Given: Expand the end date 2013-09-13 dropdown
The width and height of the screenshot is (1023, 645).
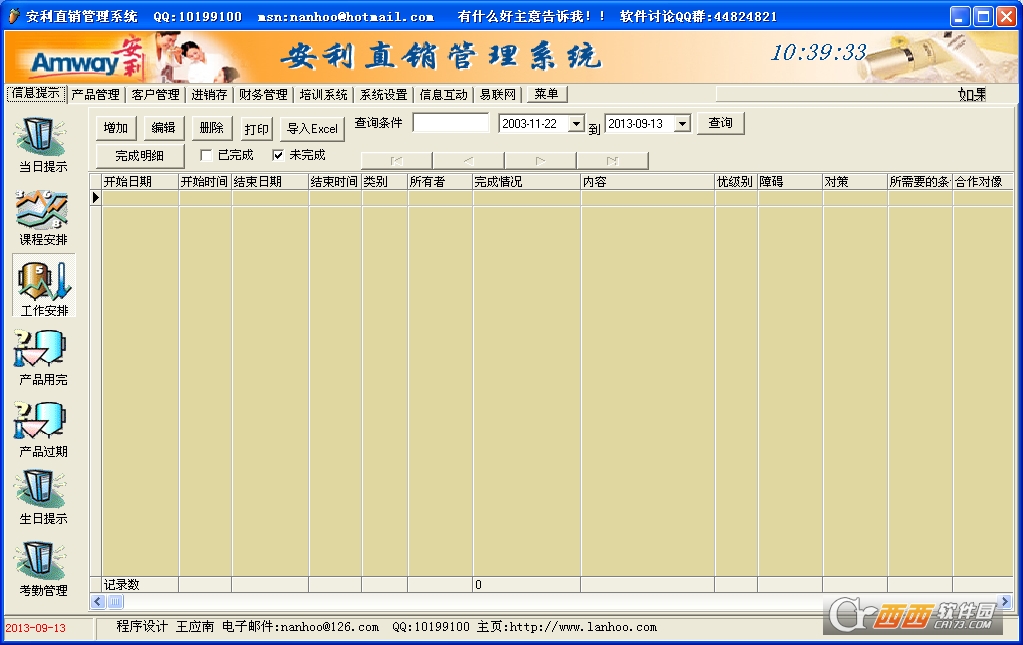Looking at the screenshot, I should [x=682, y=124].
